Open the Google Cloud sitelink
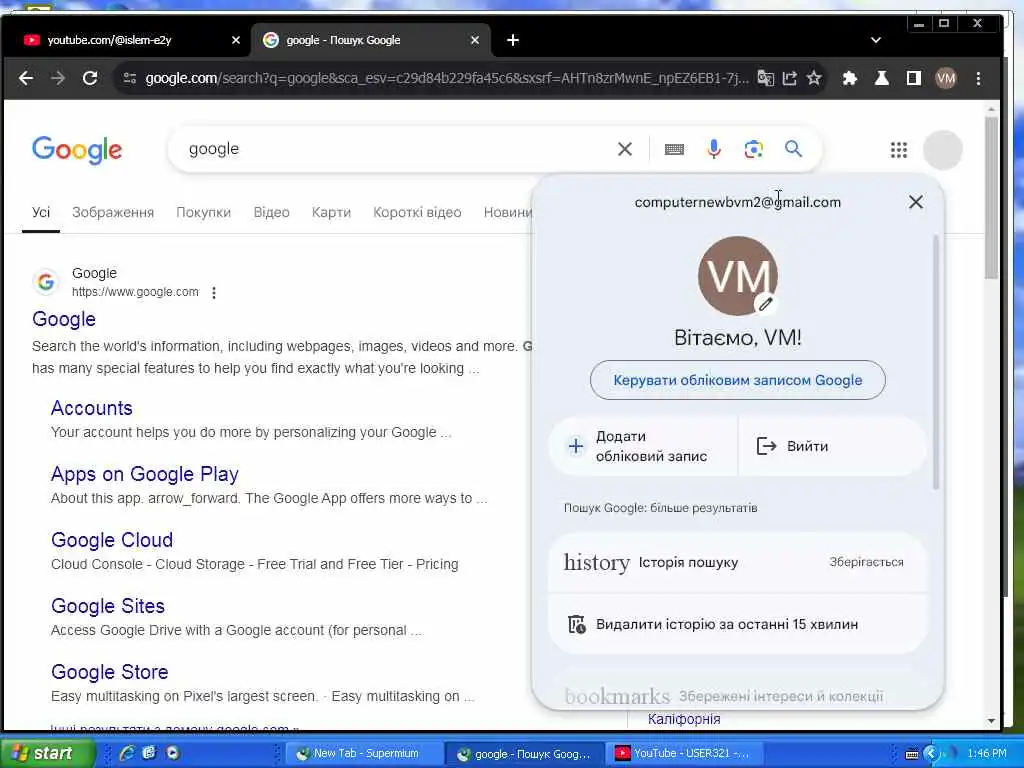Viewport: 1024px width, 768px height. coord(112,539)
